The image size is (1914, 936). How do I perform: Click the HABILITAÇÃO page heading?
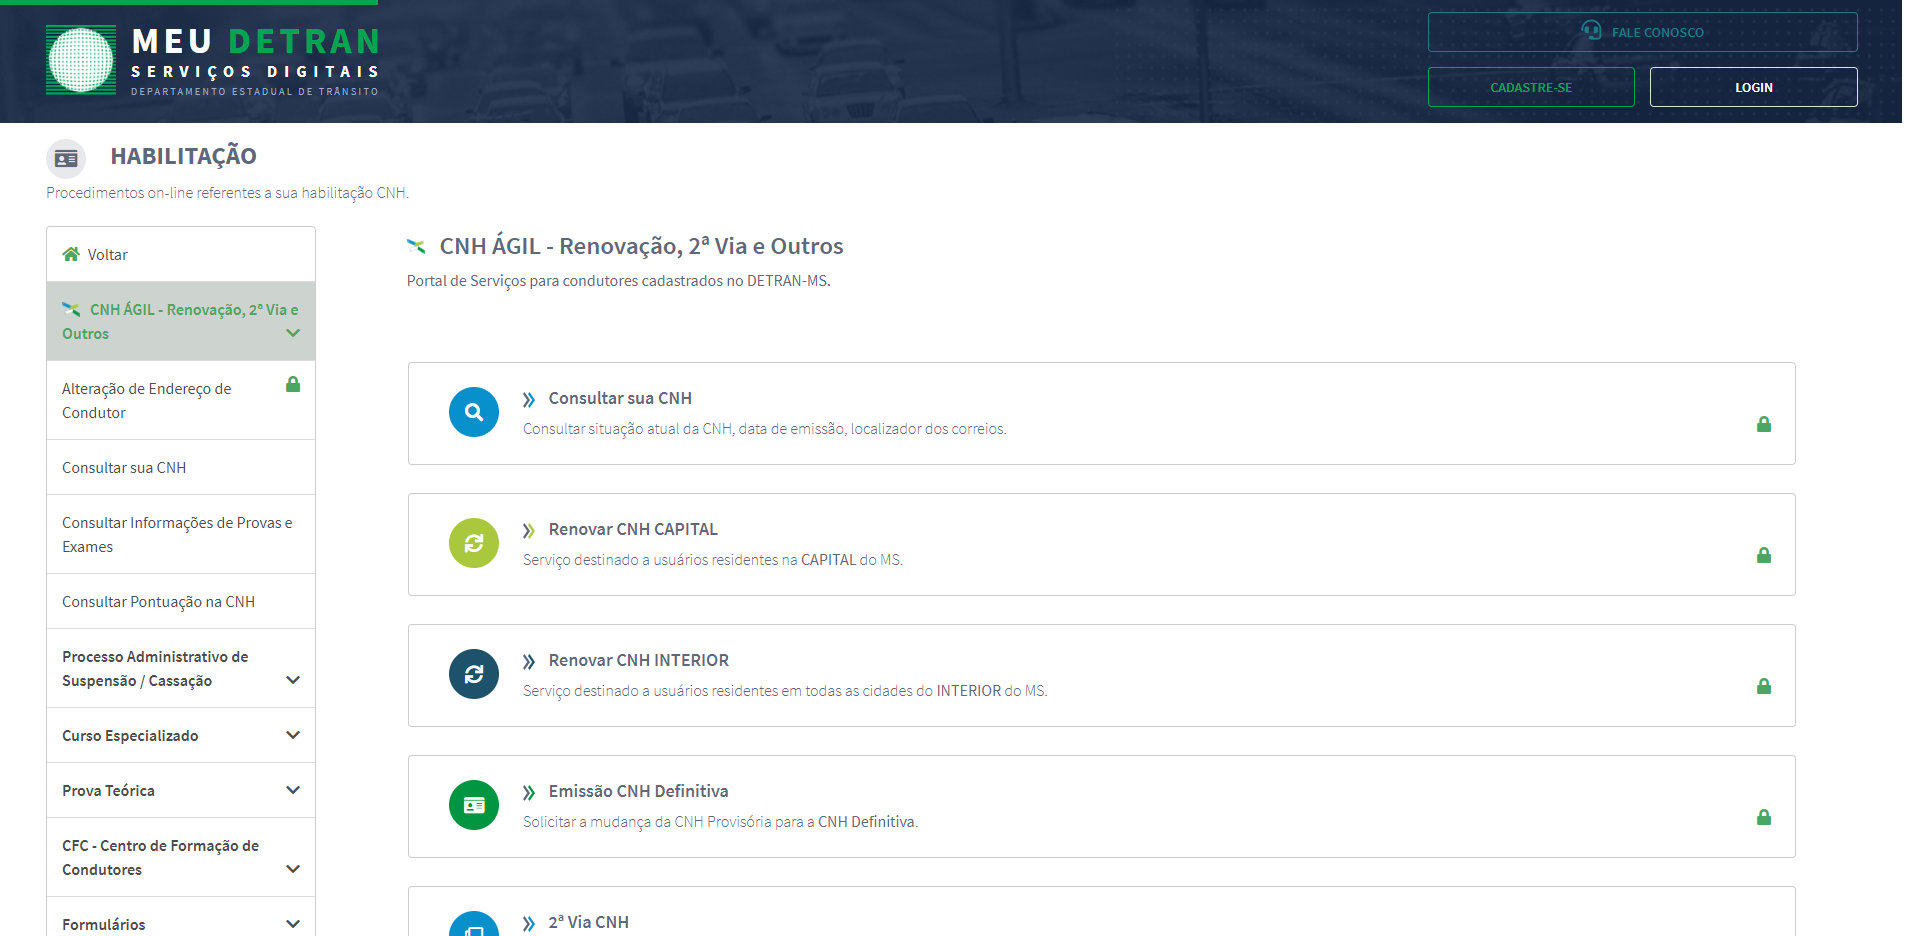(183, 156)
